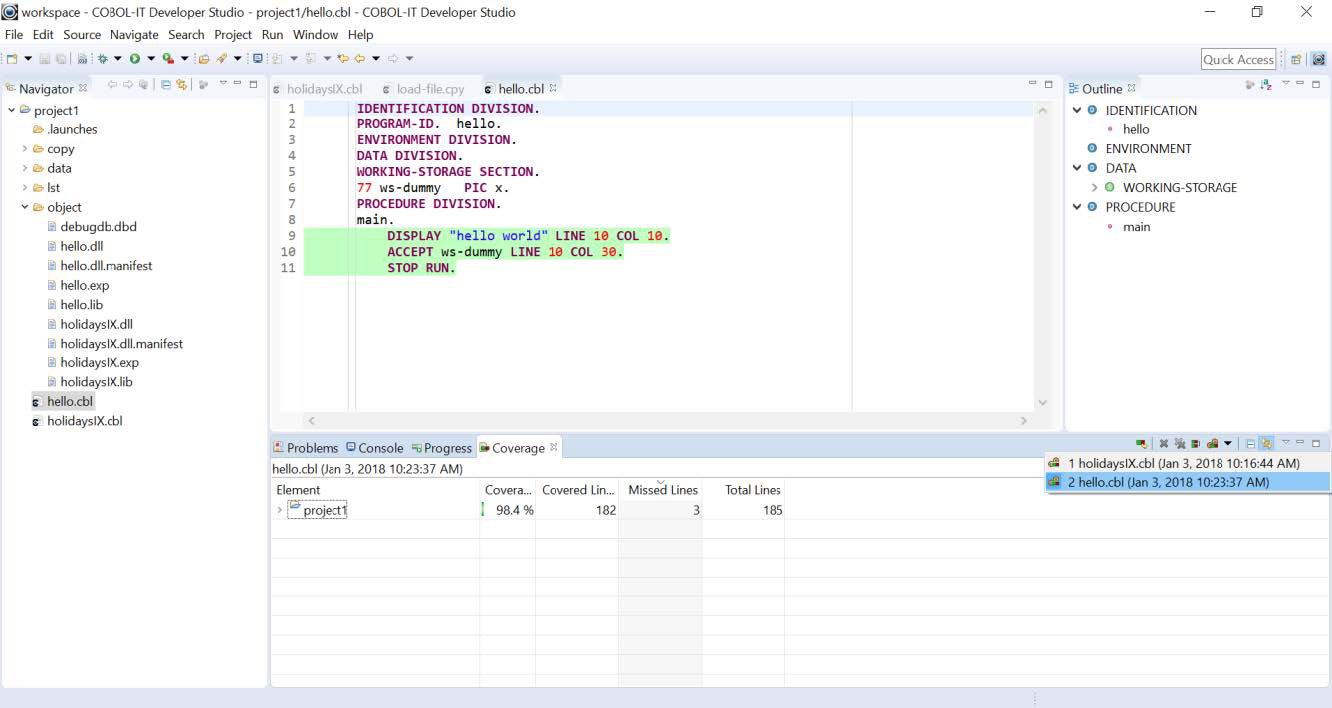This screenshot has width=1332, height=708.
Task: Click inside the Quick Access field
Action: (1238, 60)
